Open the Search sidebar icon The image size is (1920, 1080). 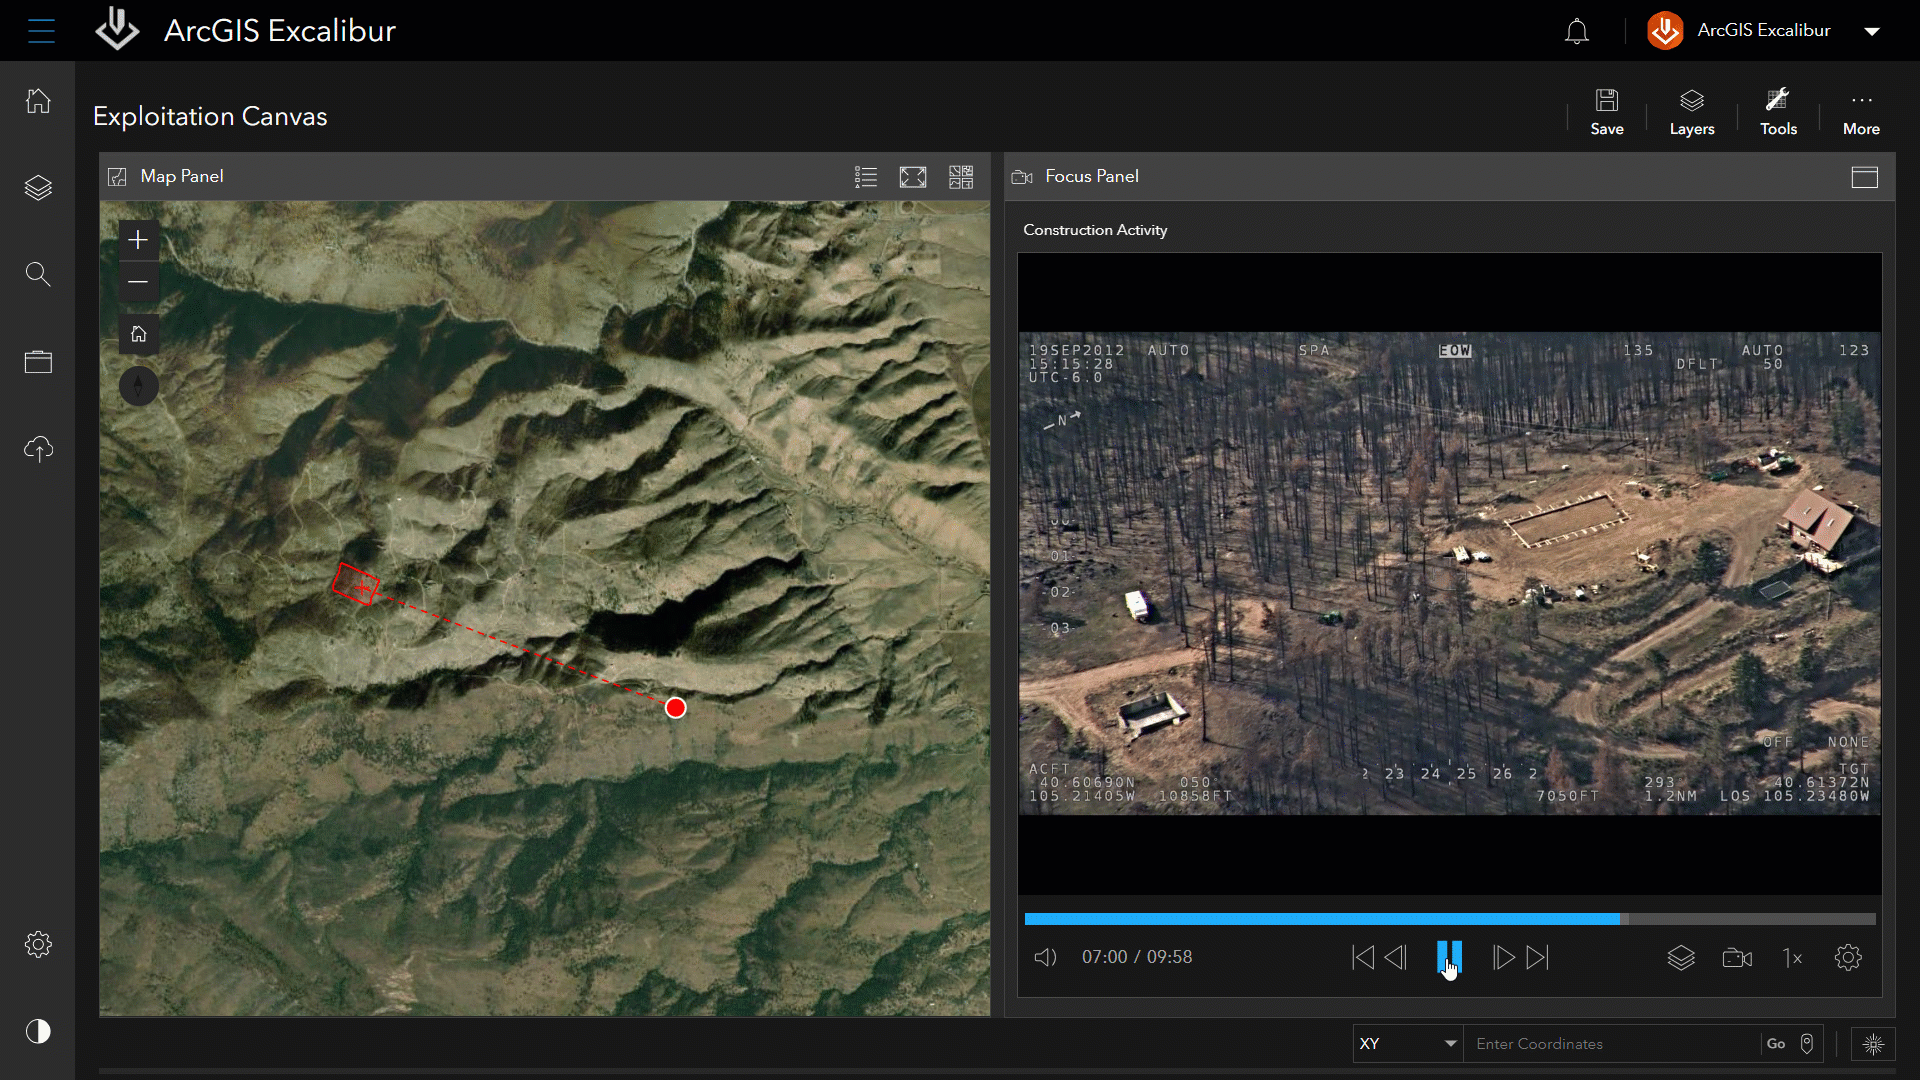point(37,274)
